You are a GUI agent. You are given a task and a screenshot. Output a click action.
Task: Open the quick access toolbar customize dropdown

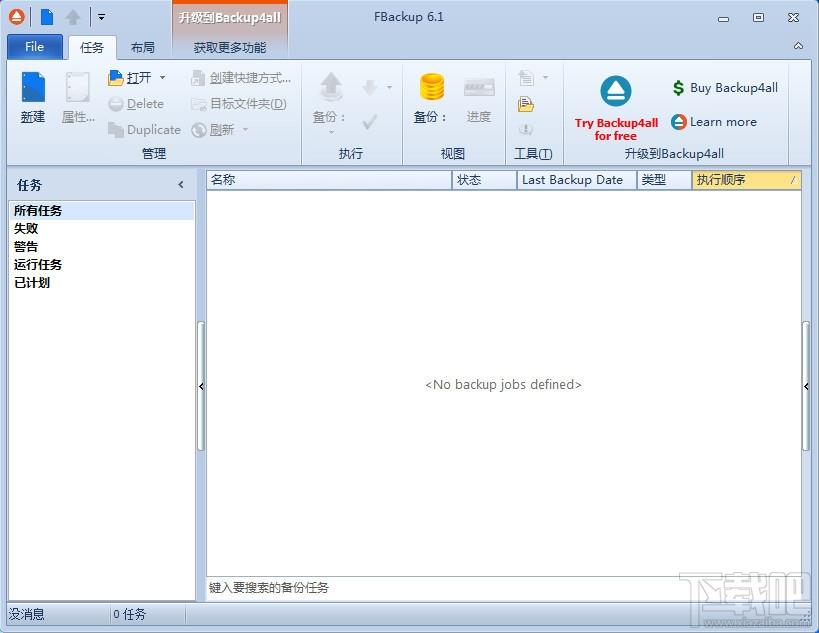101,17
